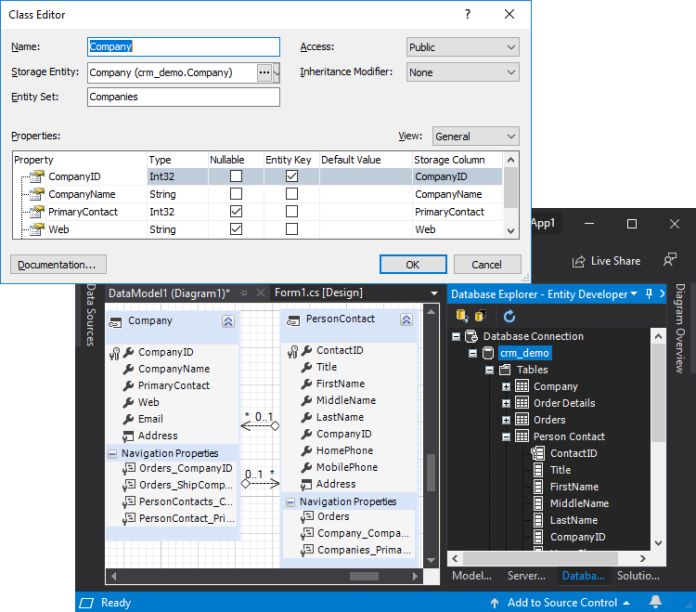Viewport: 696px width, 612px height.
Task: Collapse Navigation Properties in PersonContact entity
Action: pyautogui.click(x=290, y=502)
